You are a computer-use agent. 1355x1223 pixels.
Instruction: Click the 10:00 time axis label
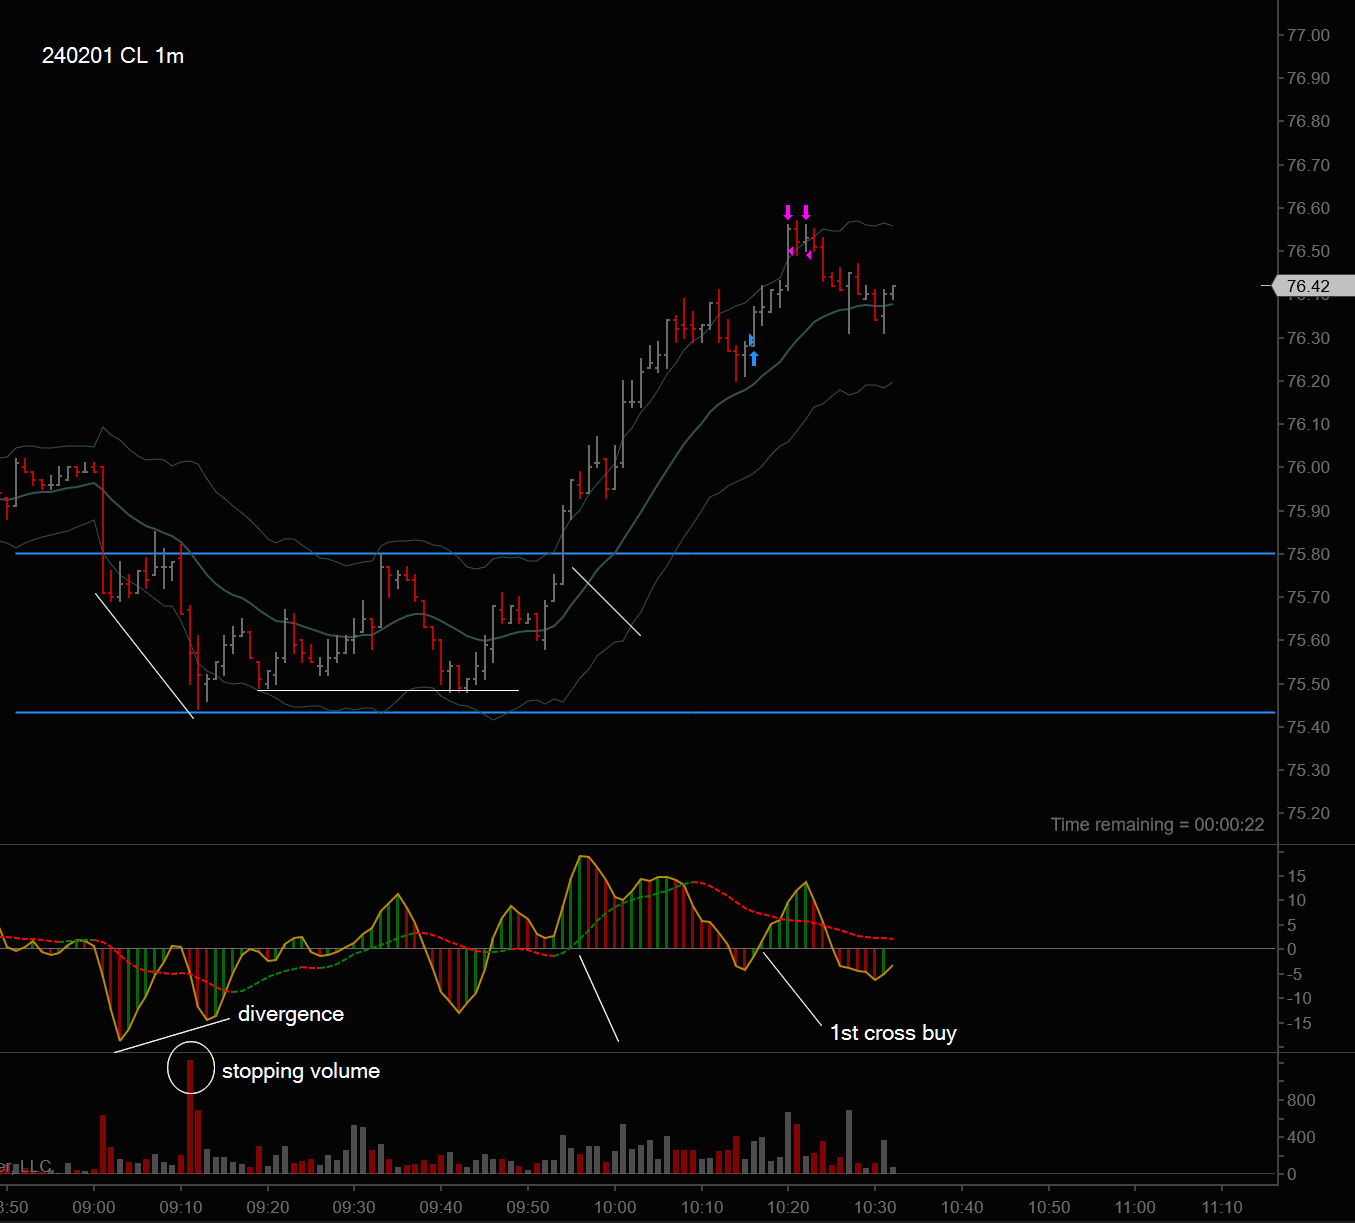click(615, 1207)
